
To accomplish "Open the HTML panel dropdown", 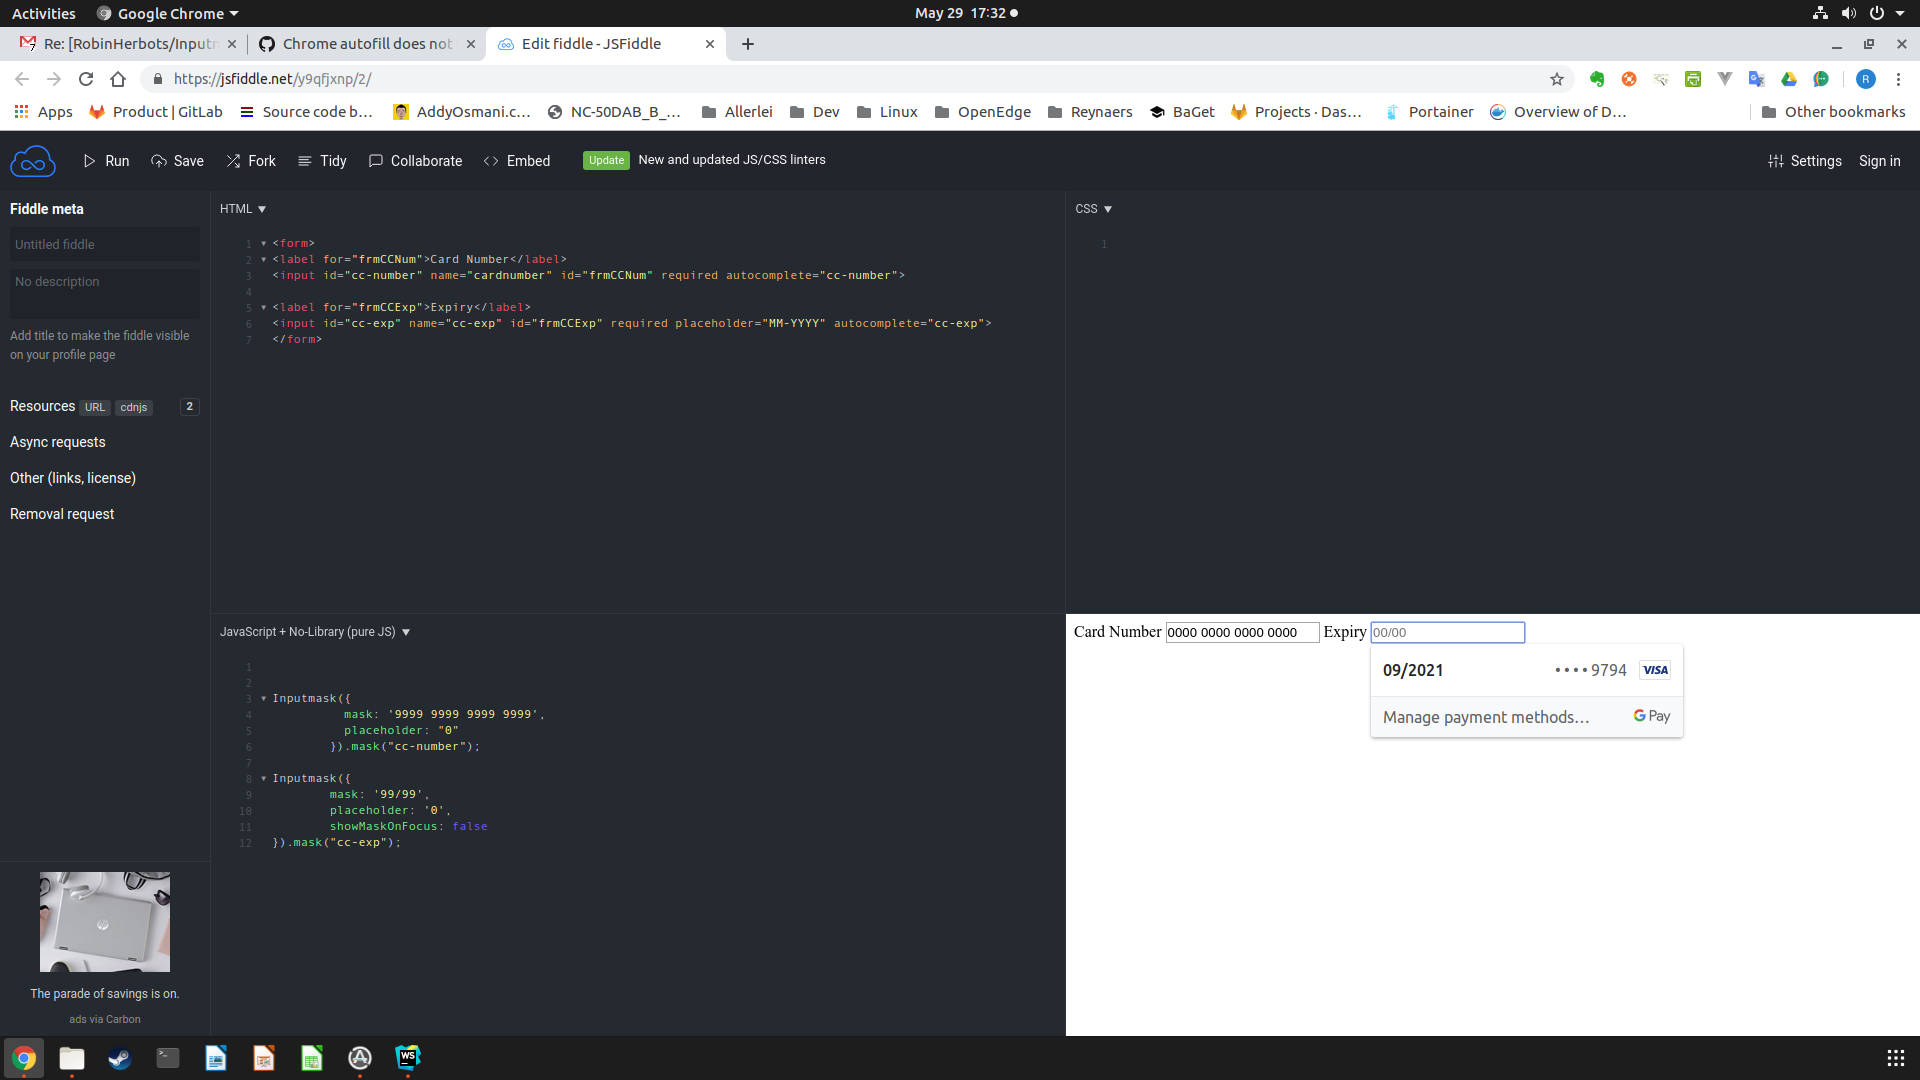I will click(x=243, y=208).
